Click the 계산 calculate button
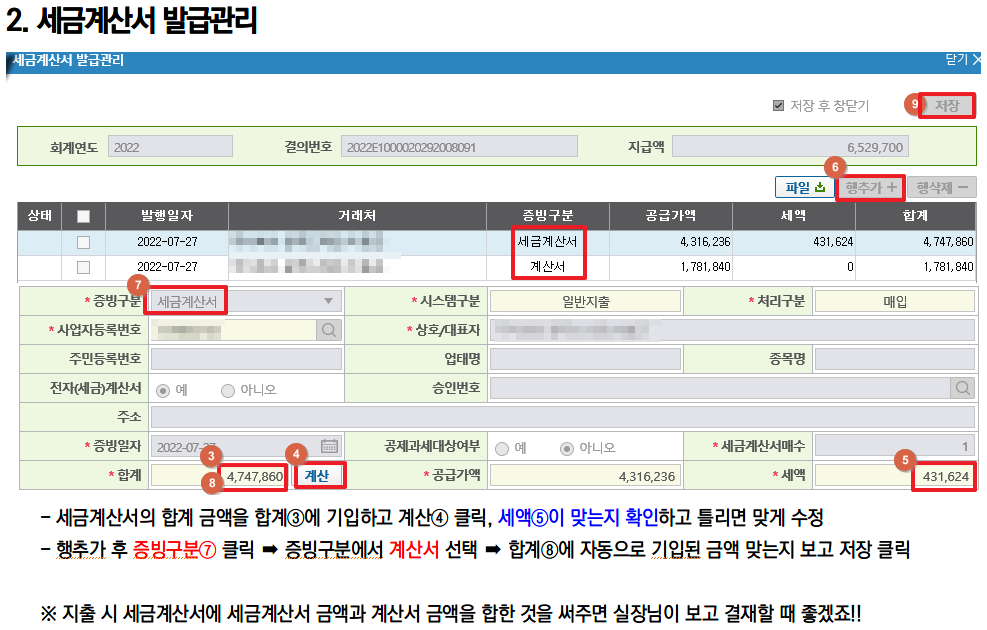This screenshot has height=630, width=987. tap(322, 477)
